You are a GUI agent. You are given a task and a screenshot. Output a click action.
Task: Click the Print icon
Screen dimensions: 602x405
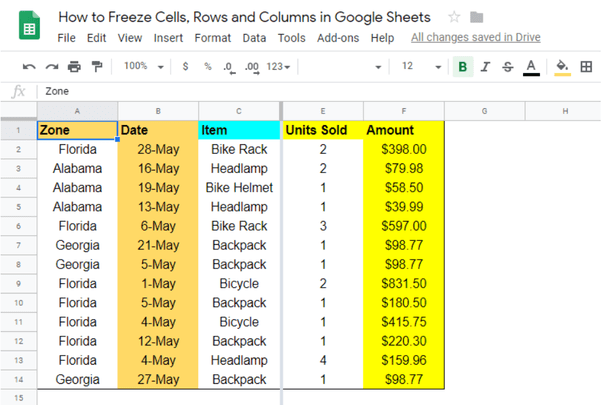tap(74, 67)
